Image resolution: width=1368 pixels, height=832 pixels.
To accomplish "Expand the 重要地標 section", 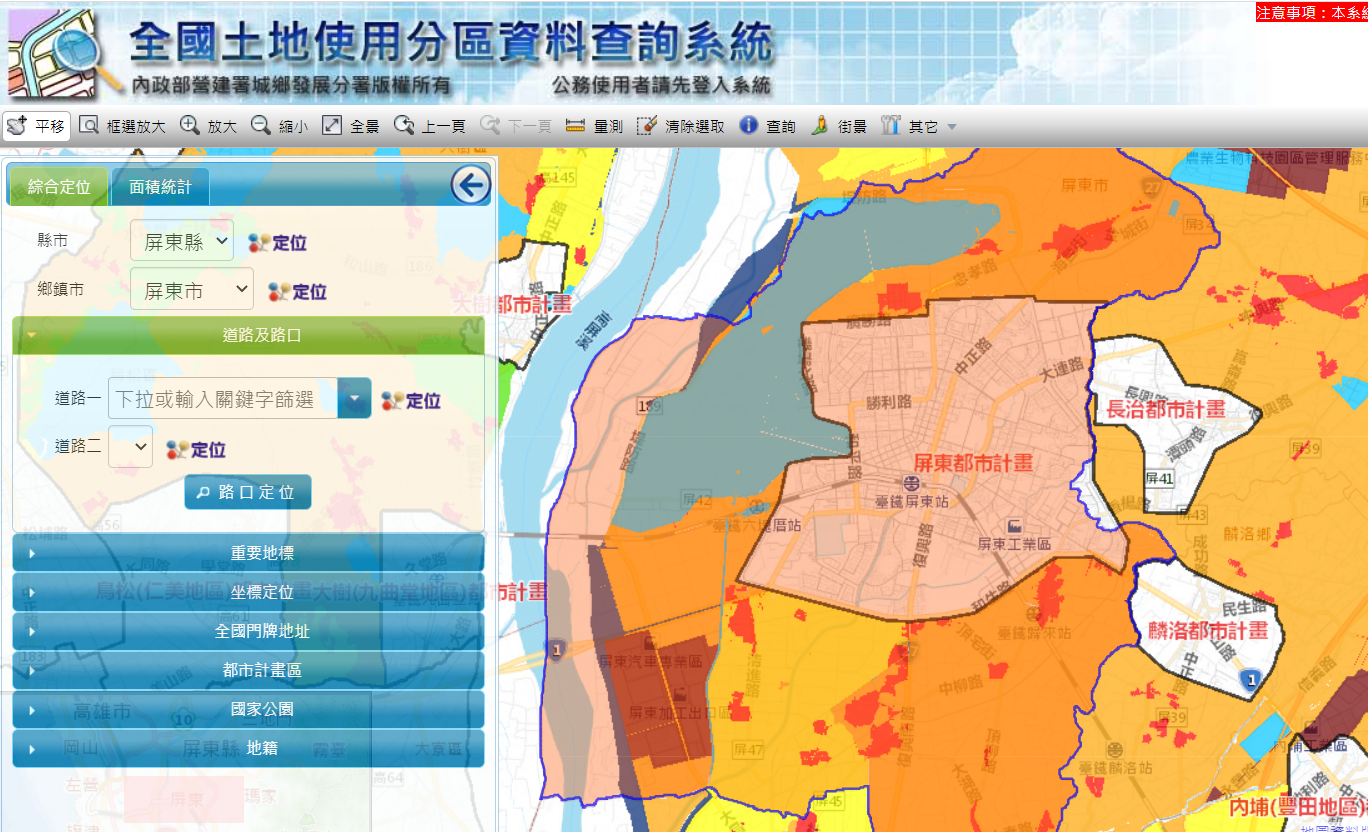I will pyautogui.click(x=248, y=553).
